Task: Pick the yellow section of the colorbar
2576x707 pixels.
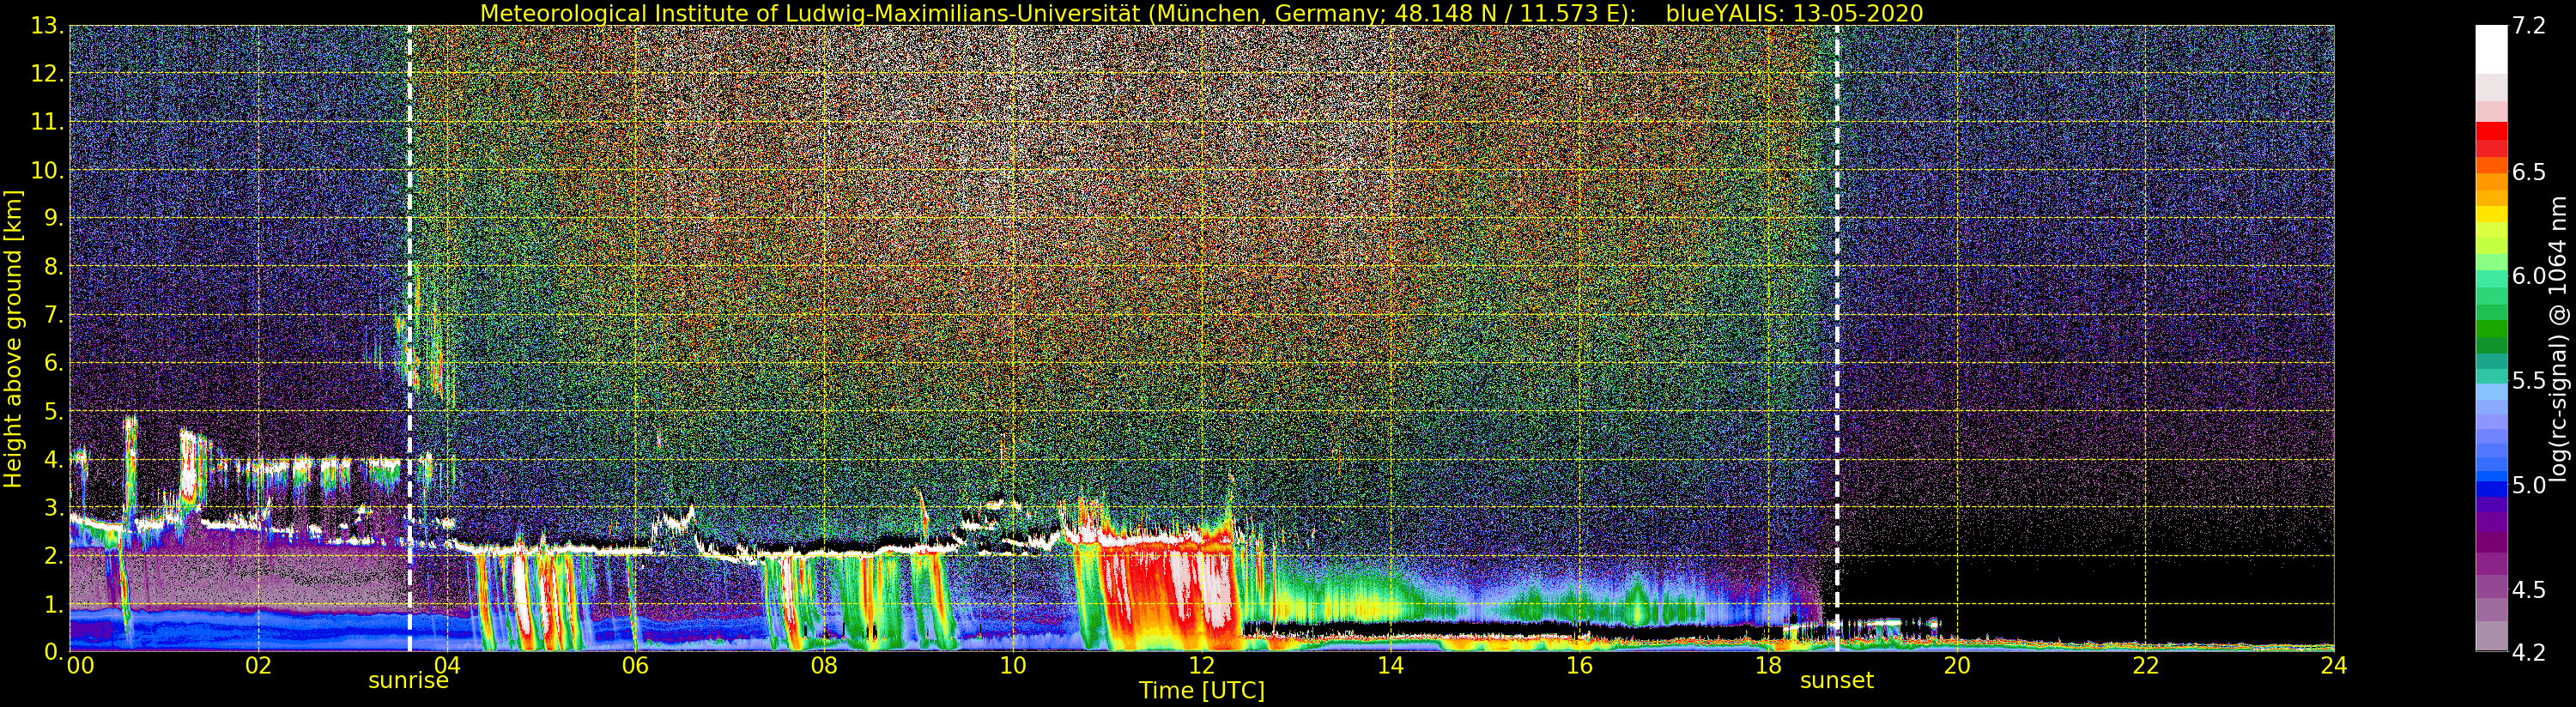Action: coord(2491,213)
